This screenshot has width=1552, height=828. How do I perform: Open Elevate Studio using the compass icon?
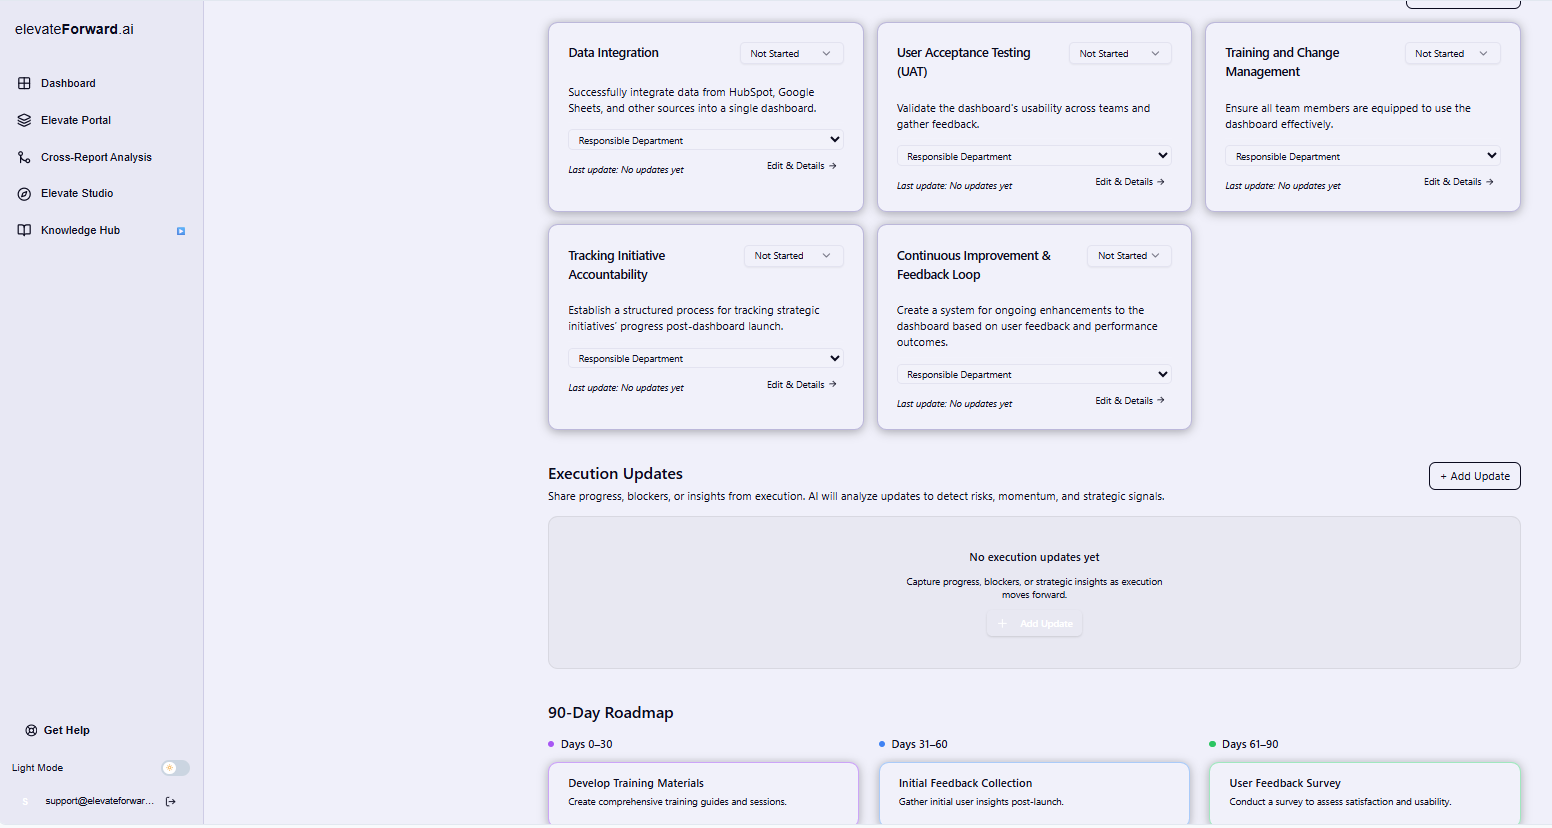(24, 193)
